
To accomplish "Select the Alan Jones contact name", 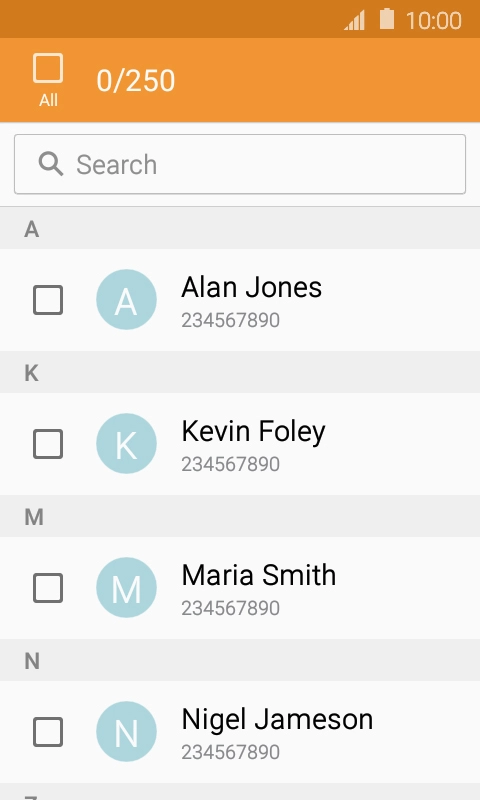I will point(251,287).
